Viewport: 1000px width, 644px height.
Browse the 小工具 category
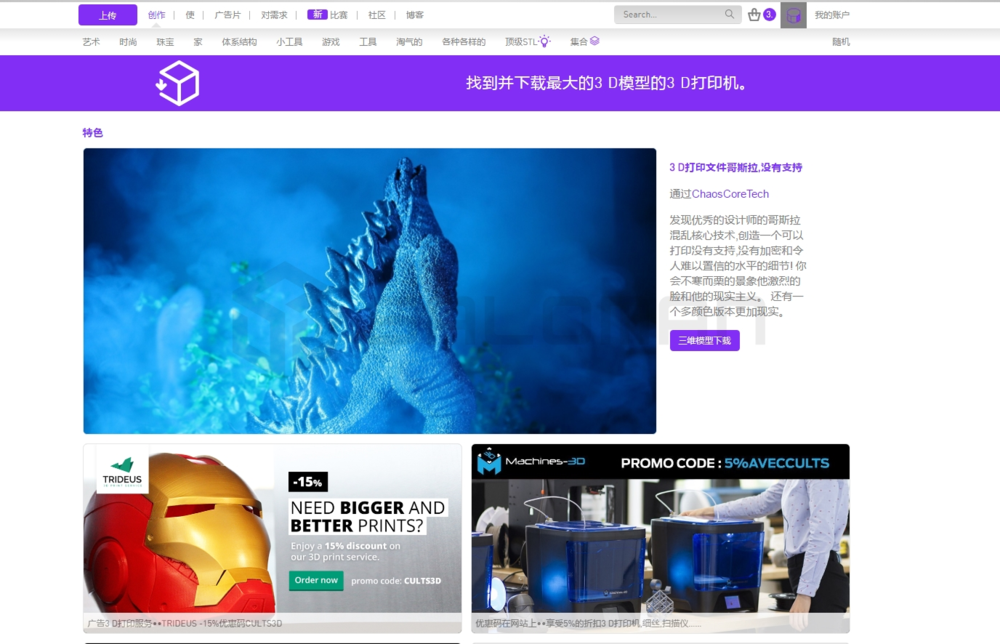(x=290, y=42)
